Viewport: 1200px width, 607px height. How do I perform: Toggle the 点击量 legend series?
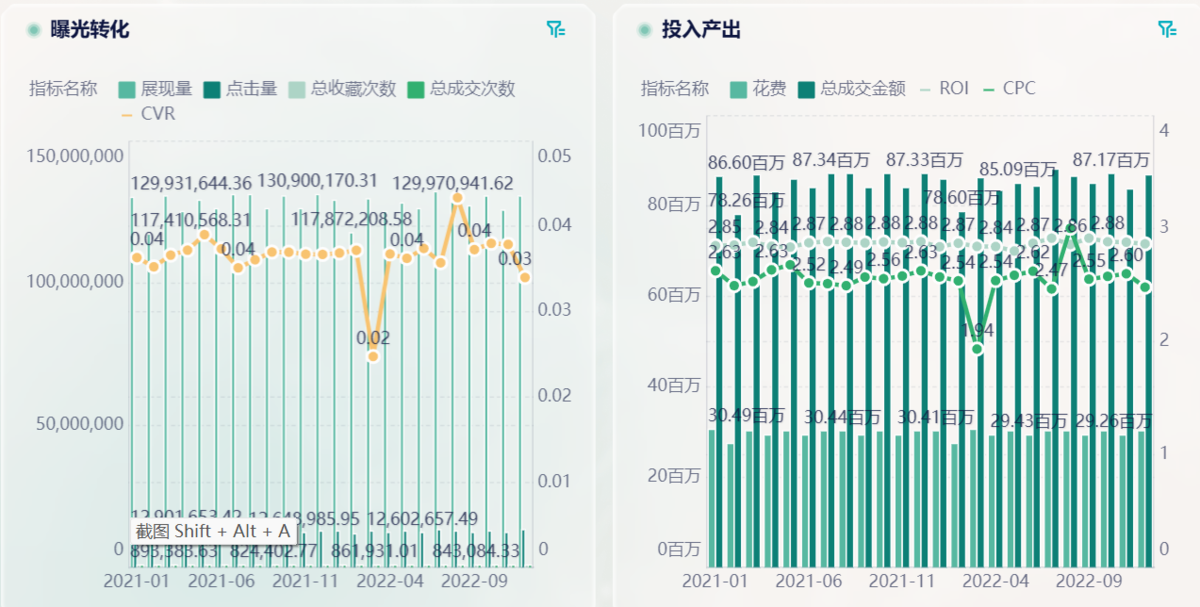click(x=212, y=89)
